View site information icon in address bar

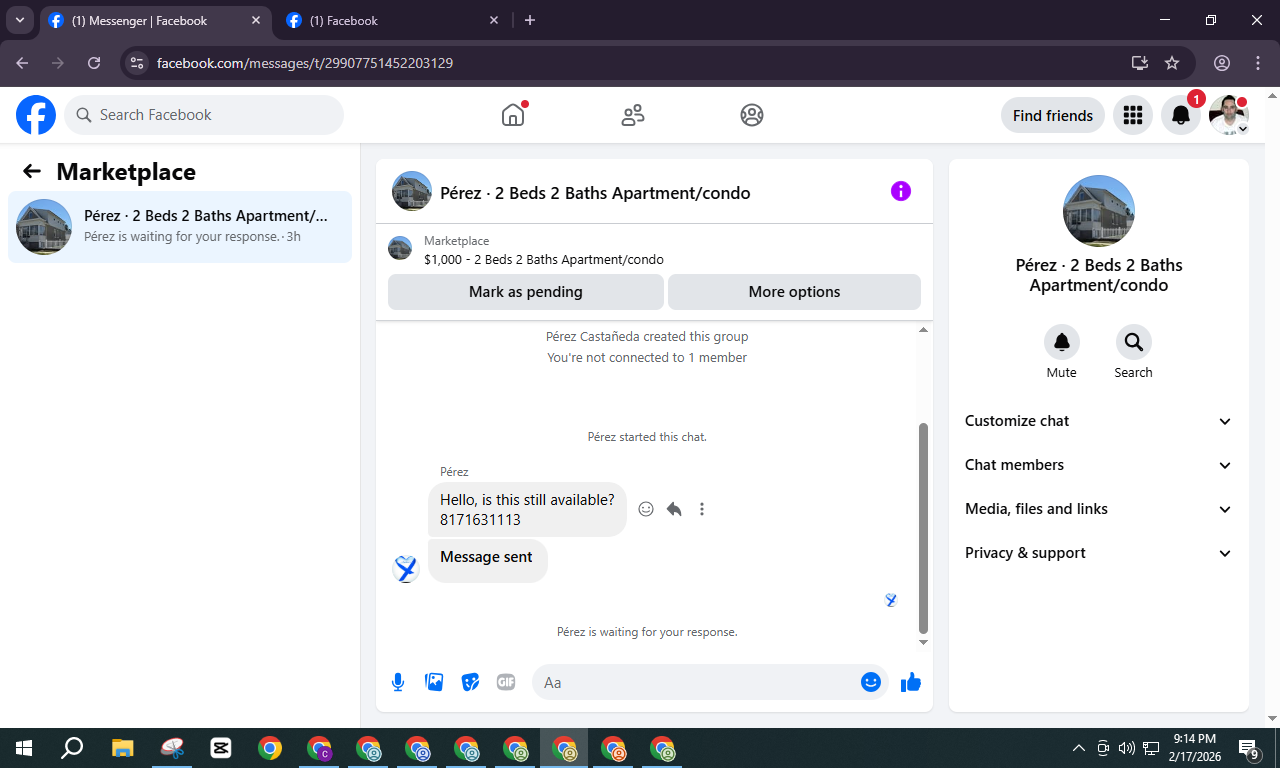click(138, 63)
